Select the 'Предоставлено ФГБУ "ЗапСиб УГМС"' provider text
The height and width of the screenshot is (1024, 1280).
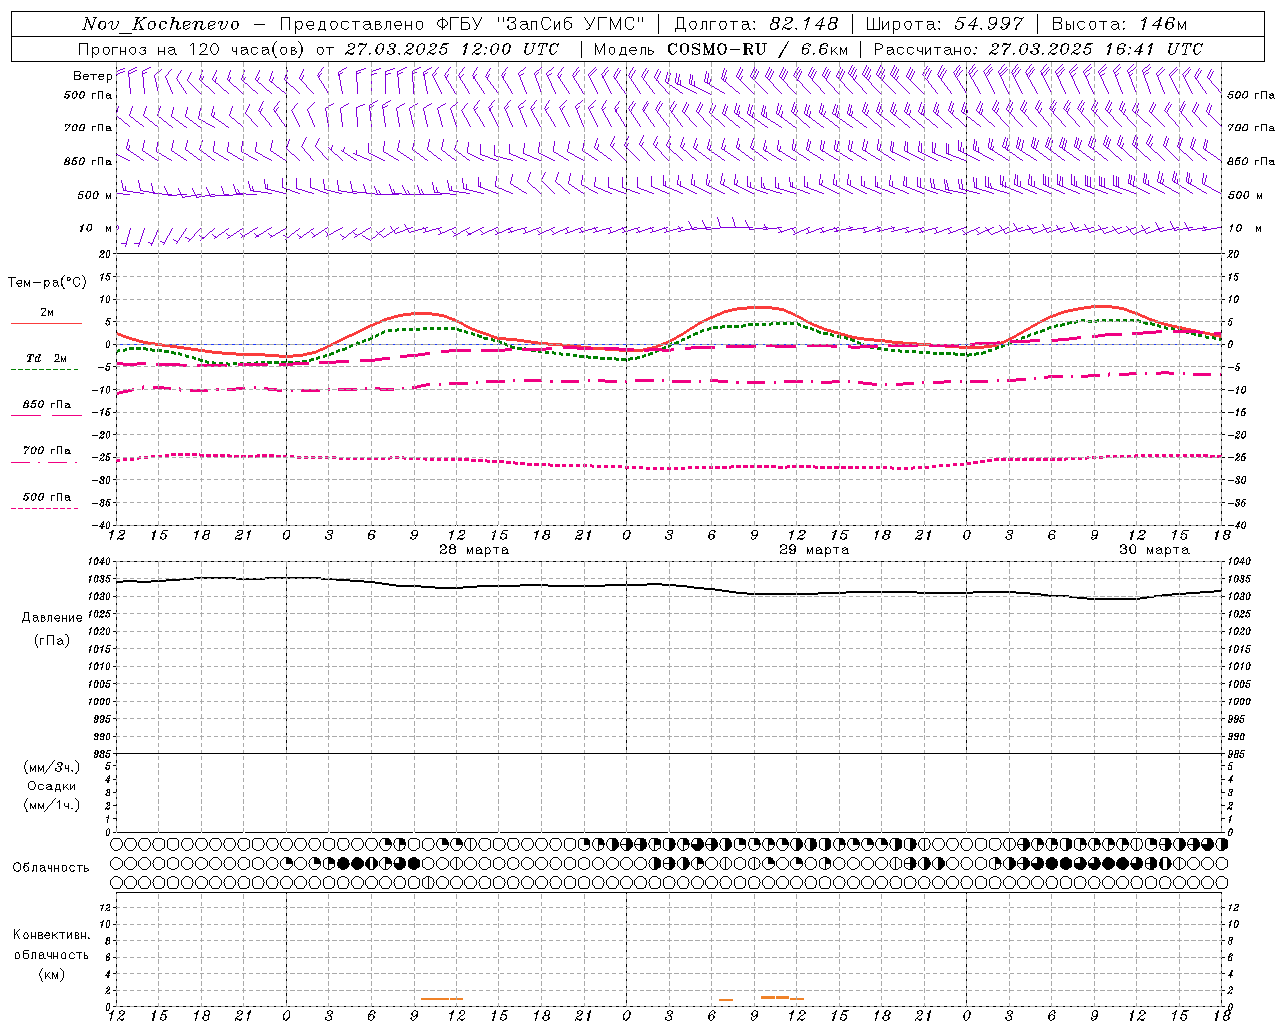coord(462,24)
